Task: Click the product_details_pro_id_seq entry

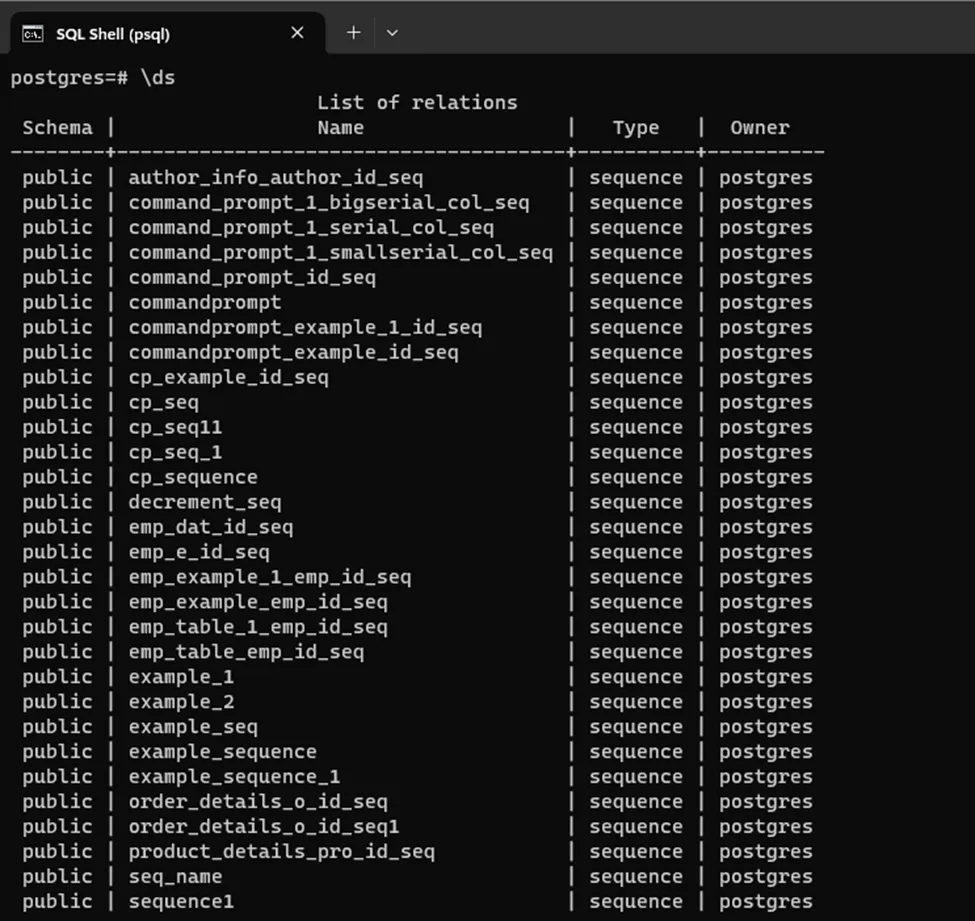Action: click(282, 852)
